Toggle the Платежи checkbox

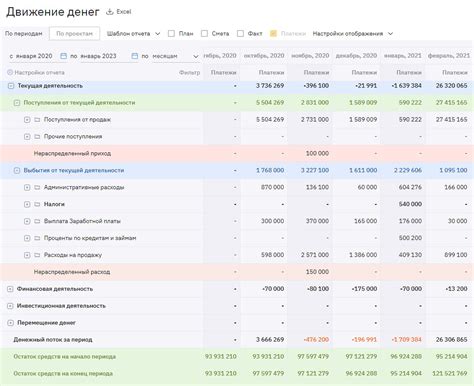[x=273, y=33]
